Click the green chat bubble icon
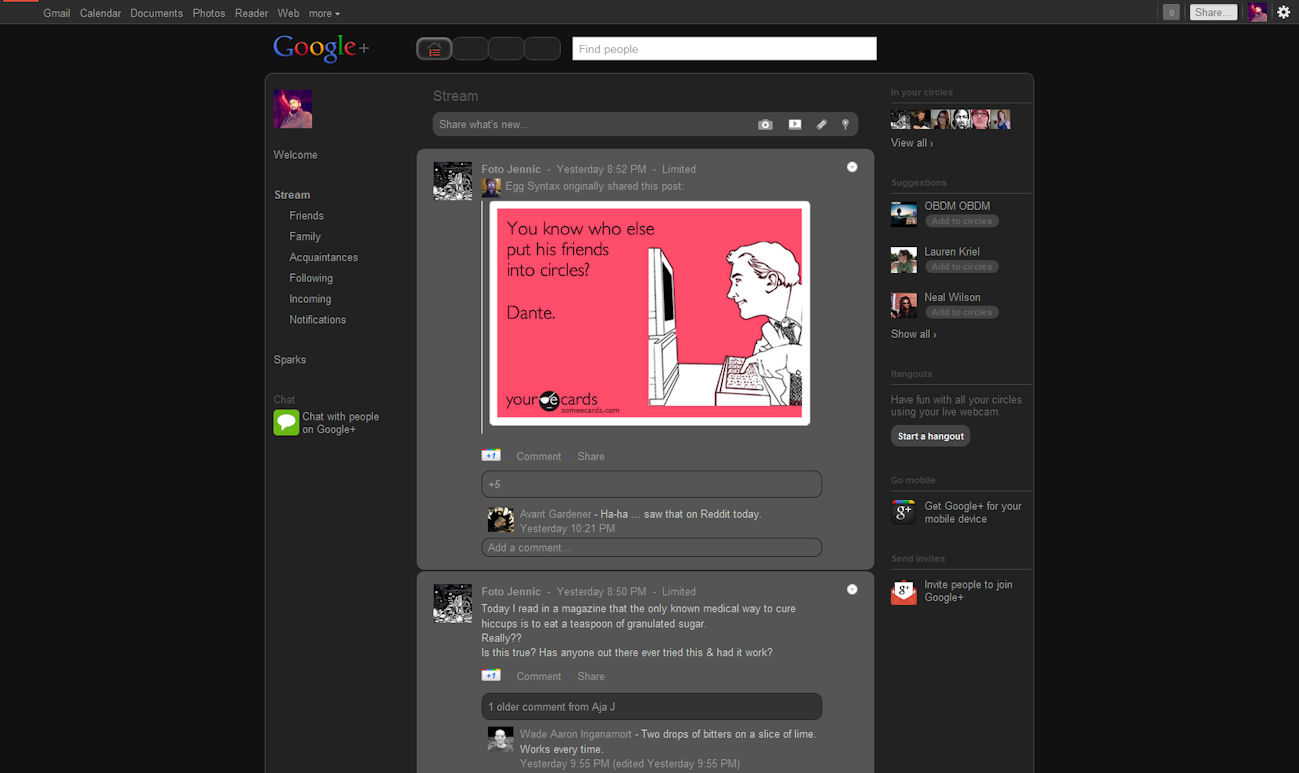 pos(286,422)
